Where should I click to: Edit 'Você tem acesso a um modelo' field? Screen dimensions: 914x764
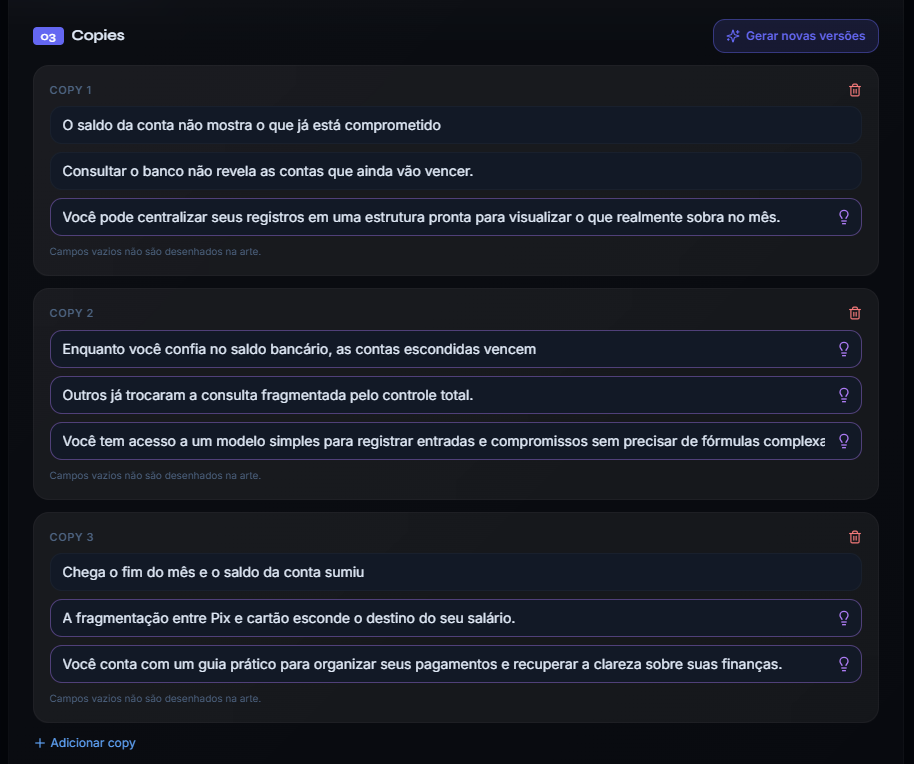pyautogui.click(x=456, y=441)
